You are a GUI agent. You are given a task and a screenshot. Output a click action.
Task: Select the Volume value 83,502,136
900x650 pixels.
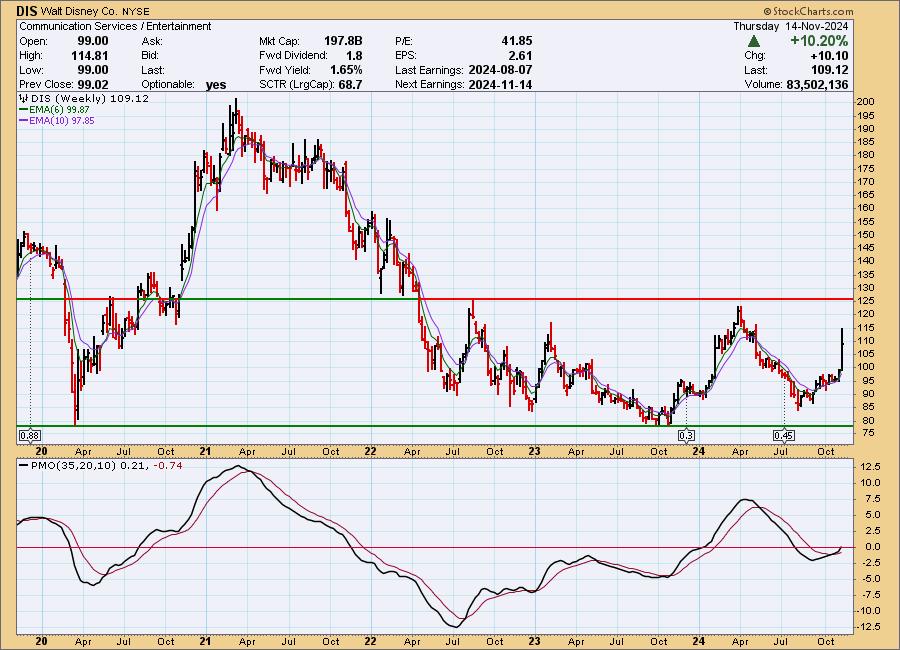click(817, 84)
